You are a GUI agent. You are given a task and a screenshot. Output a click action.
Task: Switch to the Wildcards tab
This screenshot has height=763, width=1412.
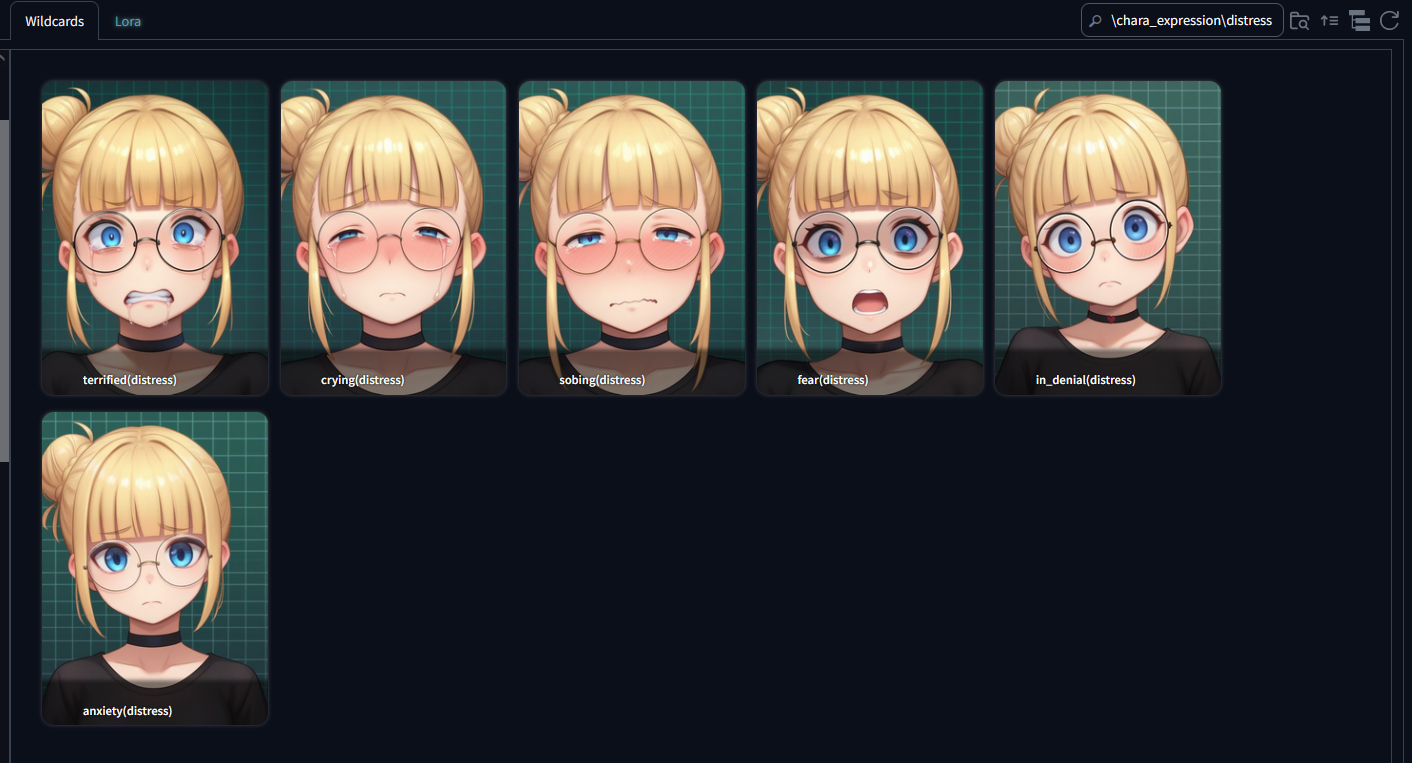(x=55, y=21)
